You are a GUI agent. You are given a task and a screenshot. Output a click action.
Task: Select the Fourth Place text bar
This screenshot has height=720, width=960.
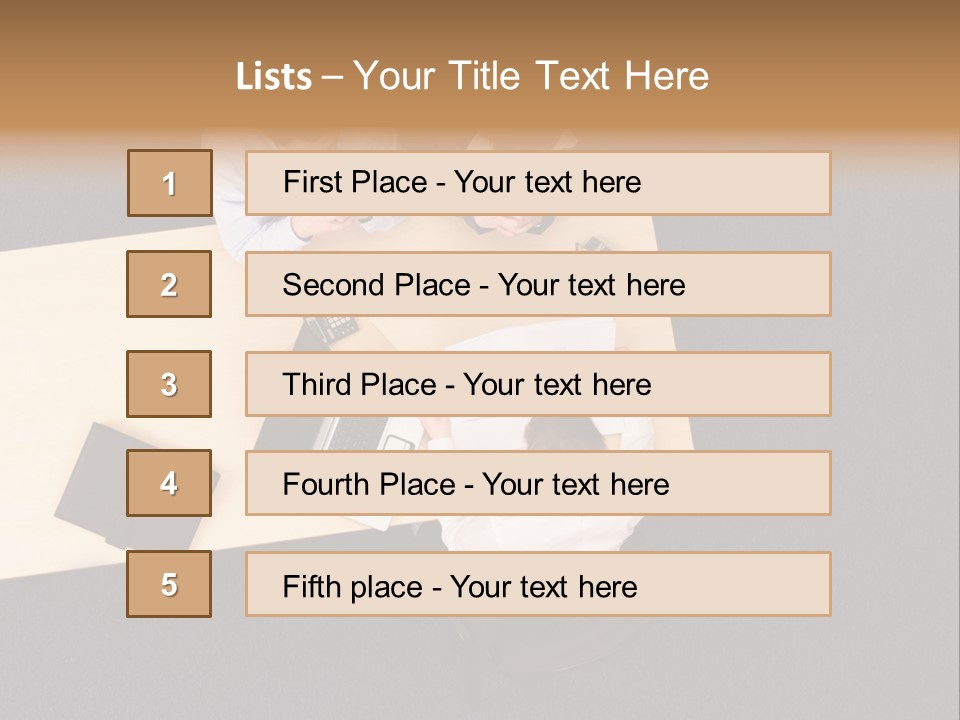(538, 484)
